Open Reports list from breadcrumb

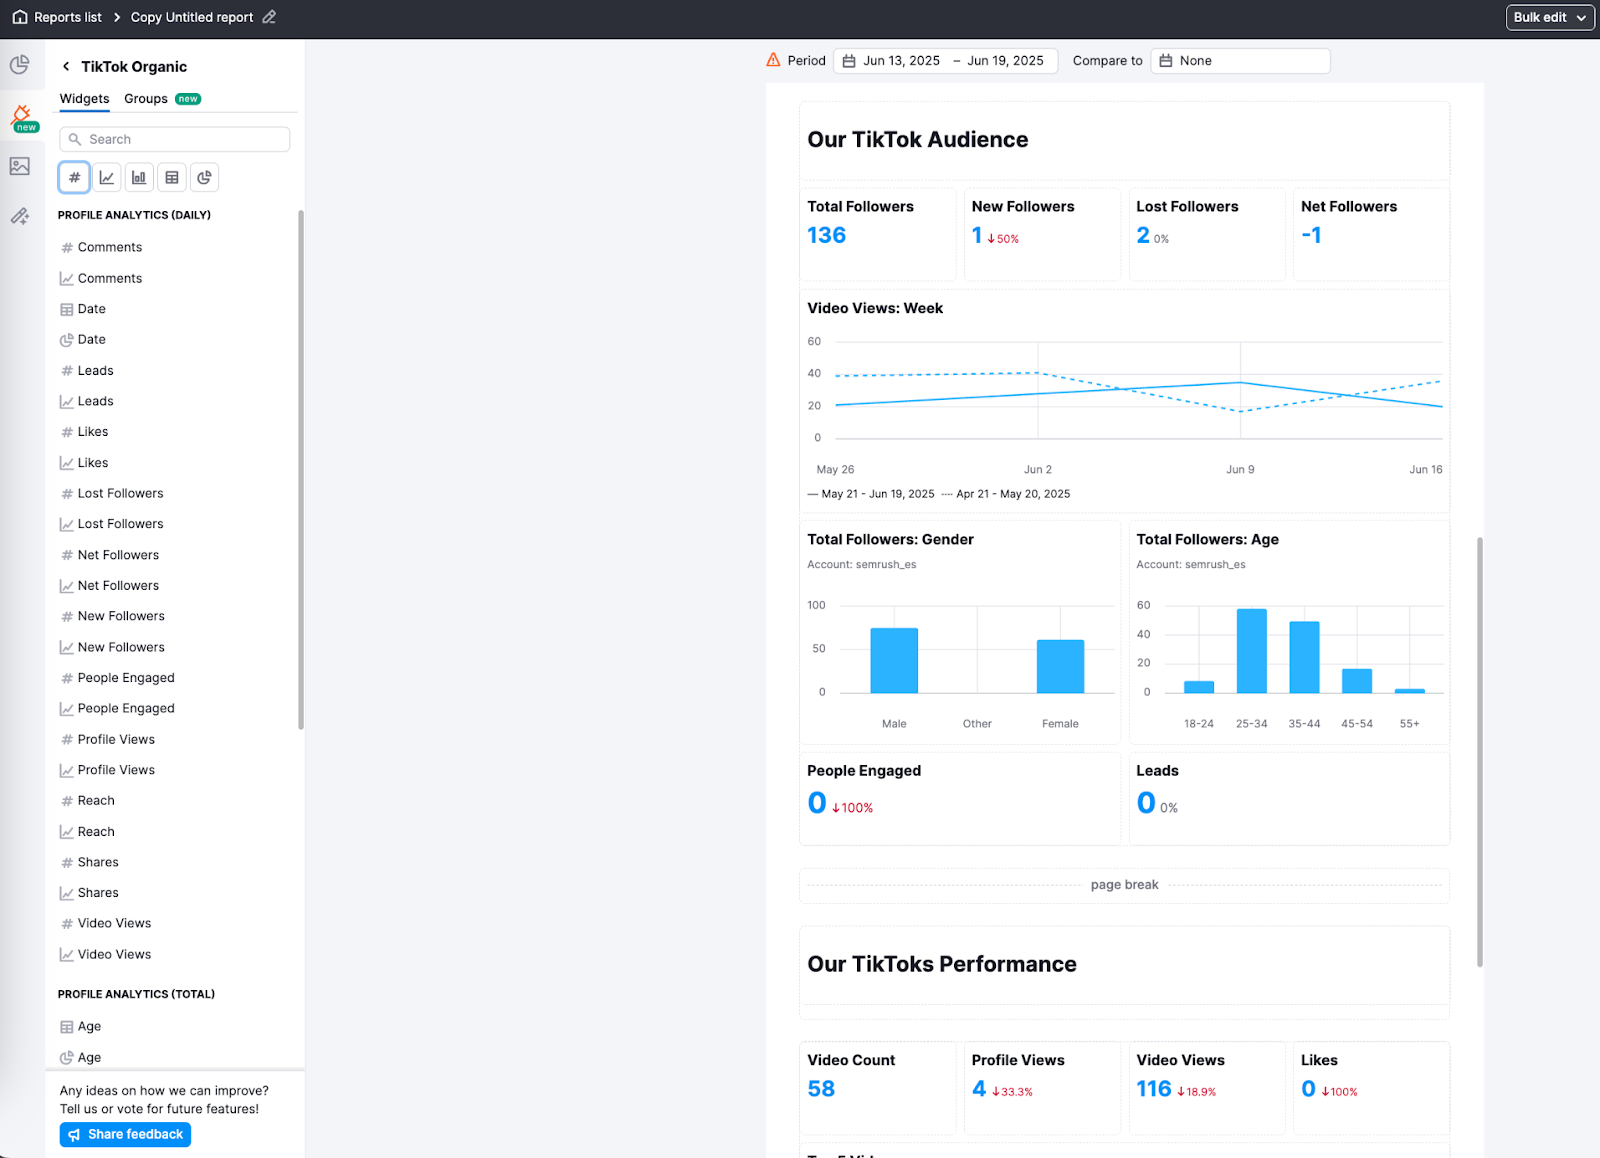click(66, 16)
